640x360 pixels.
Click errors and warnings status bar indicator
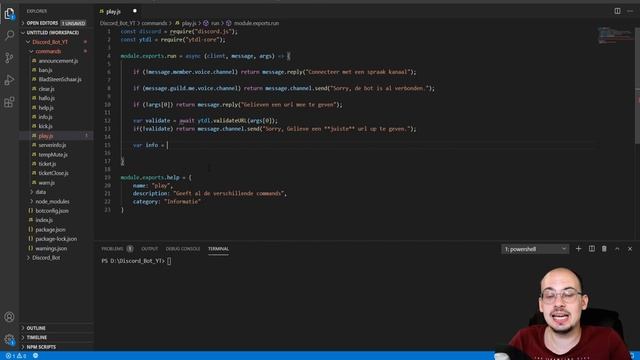point(16,356)
